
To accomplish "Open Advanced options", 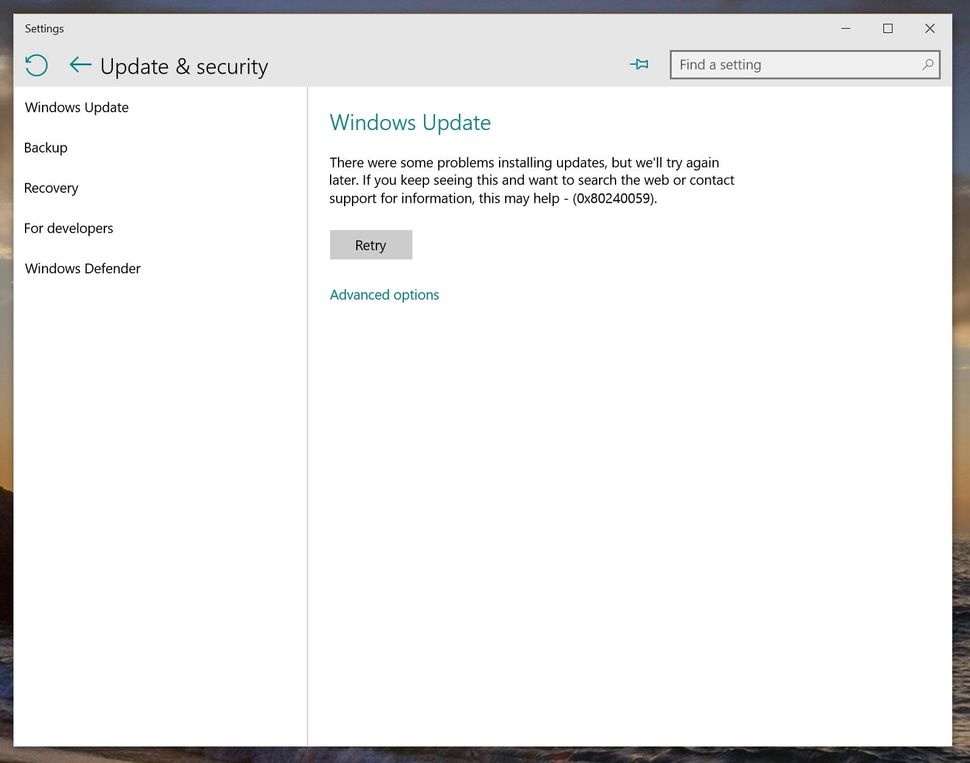I will tap(384, 294).
